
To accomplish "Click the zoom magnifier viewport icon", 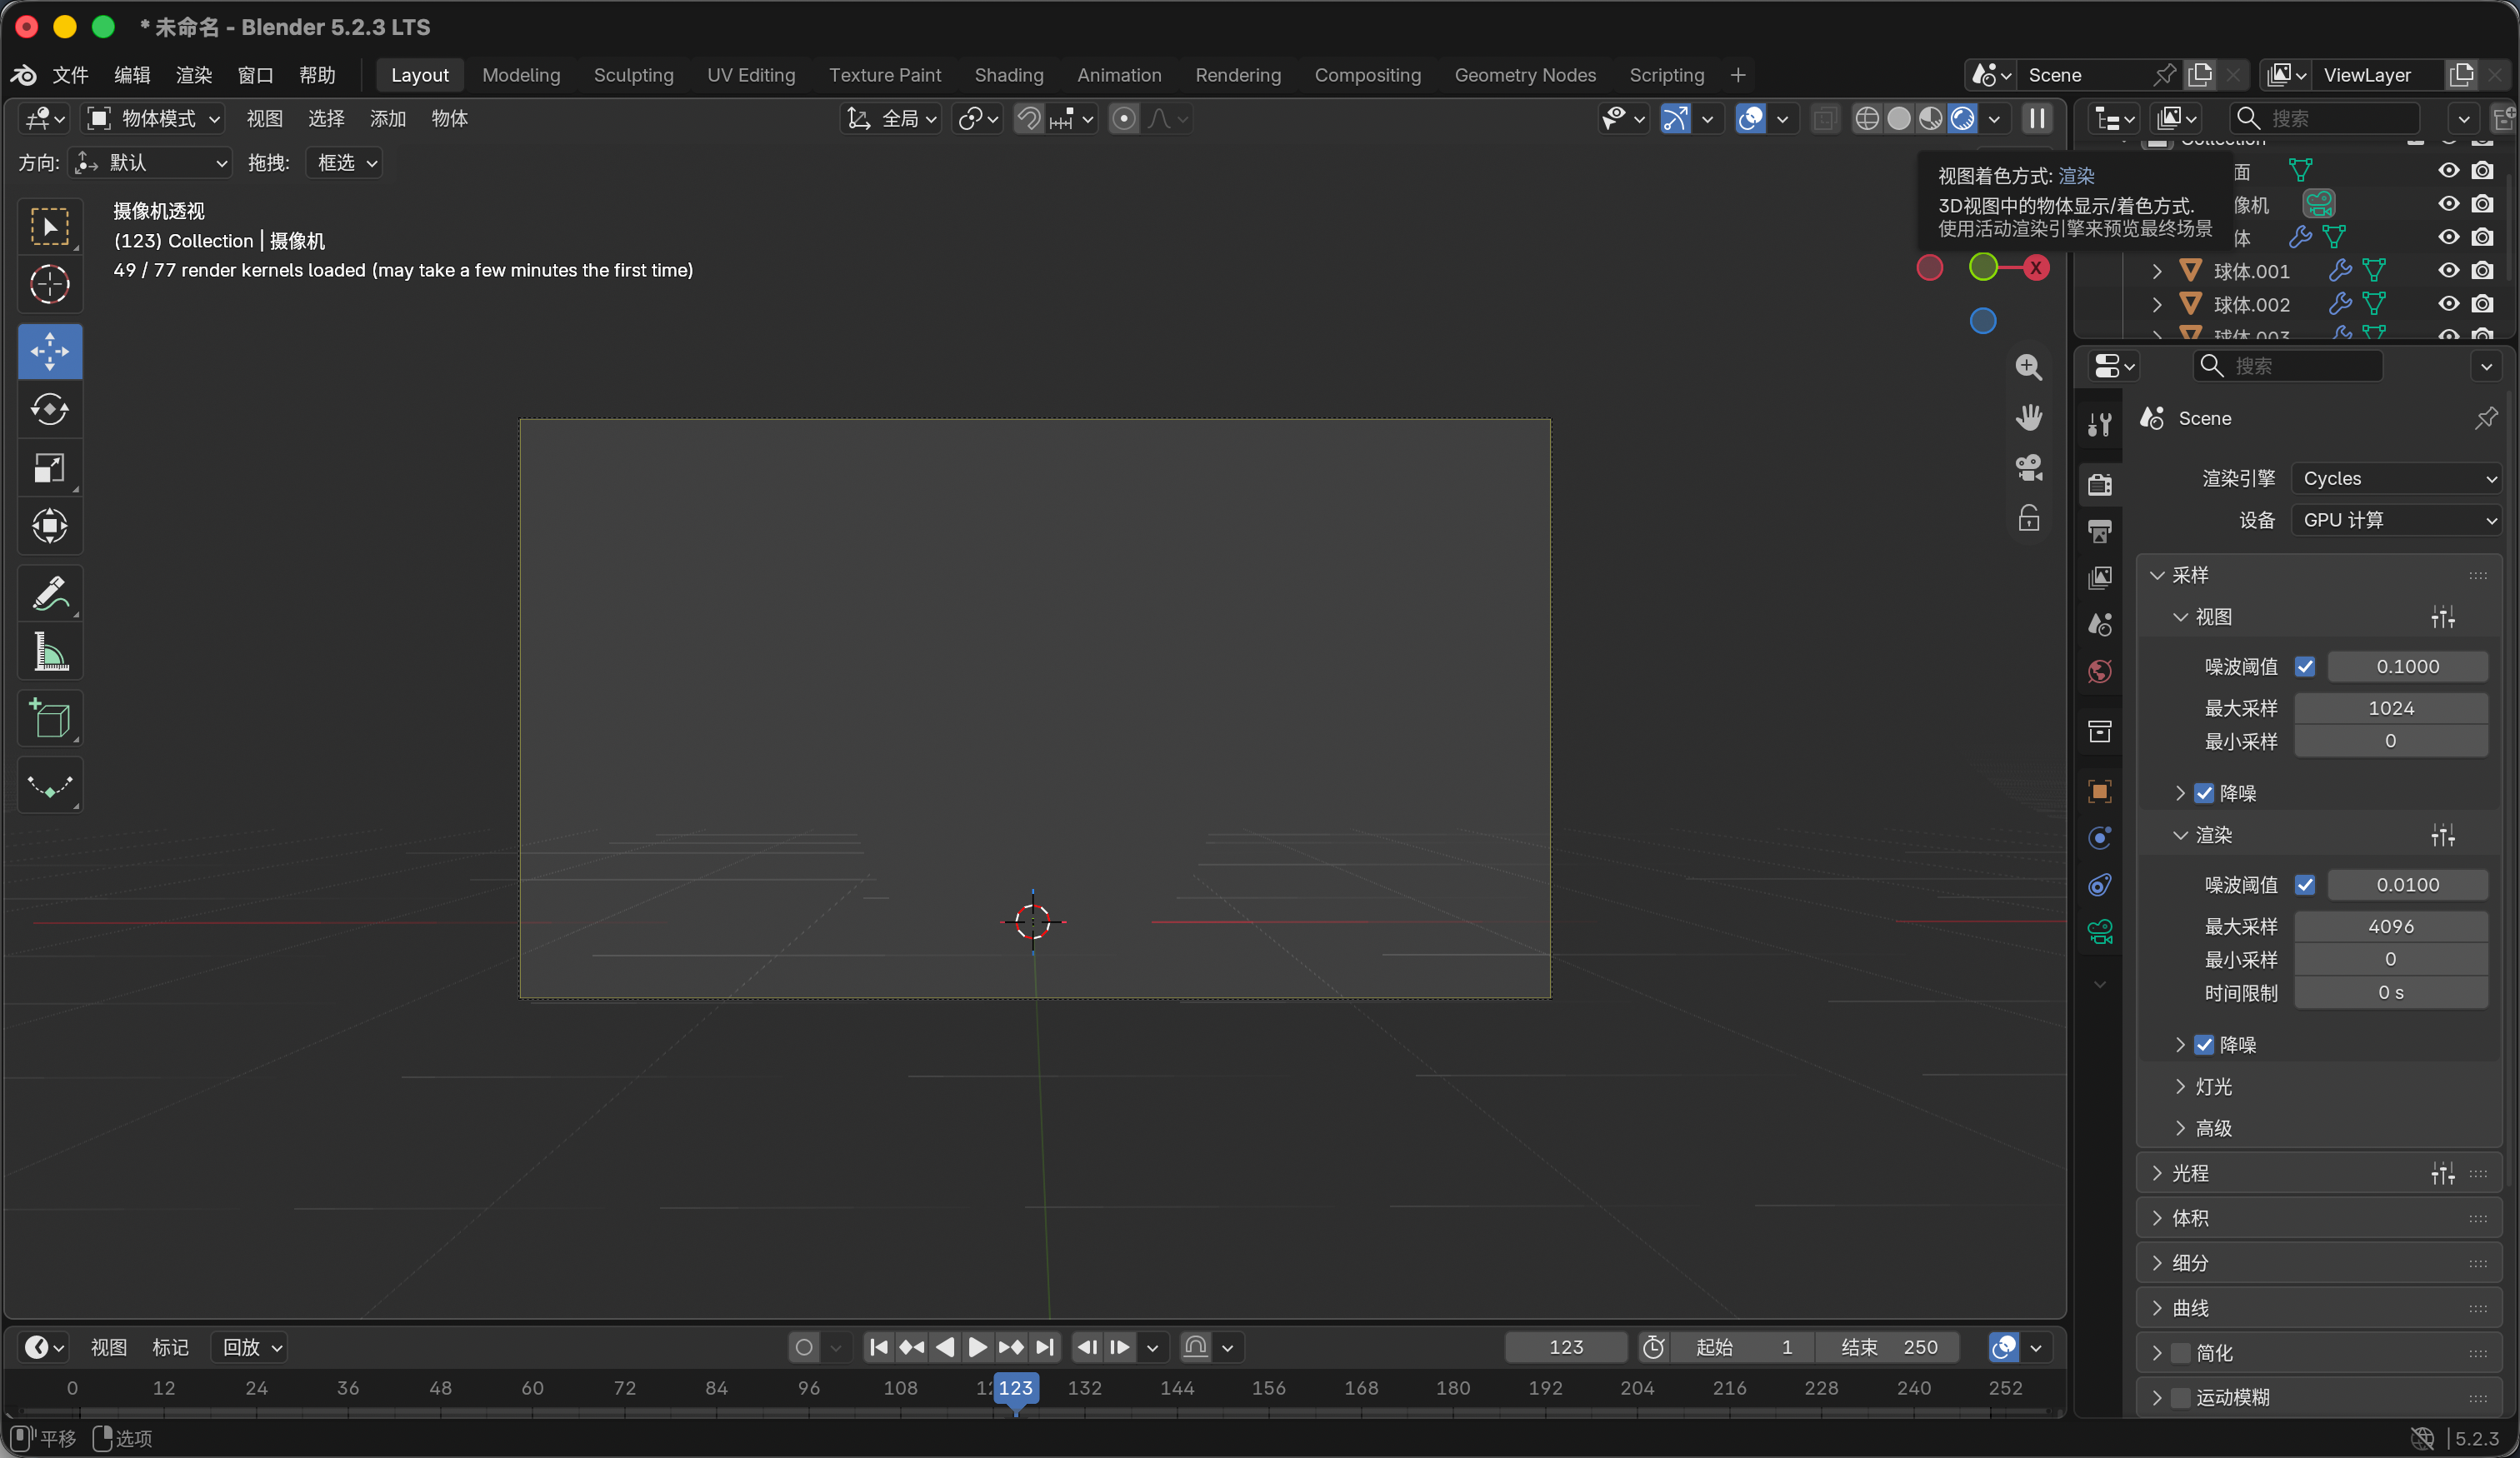I will [2028, 367].
